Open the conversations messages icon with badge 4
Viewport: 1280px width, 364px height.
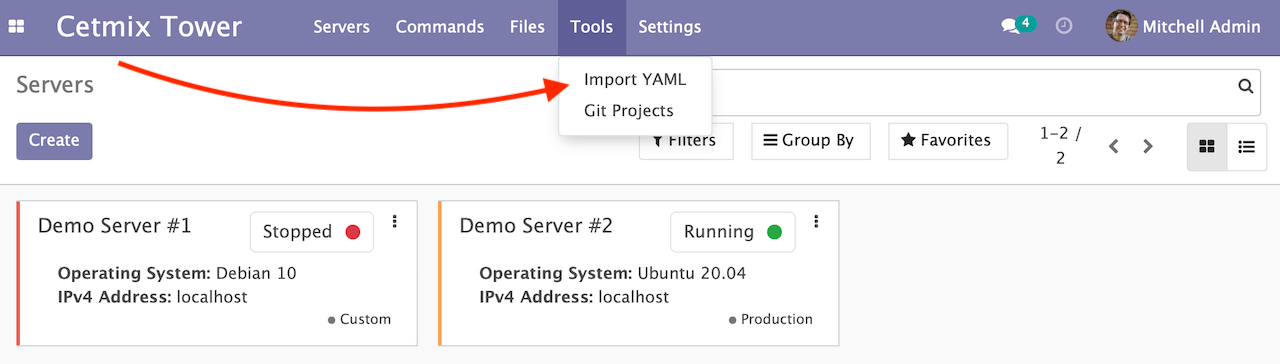[1018, 26]
